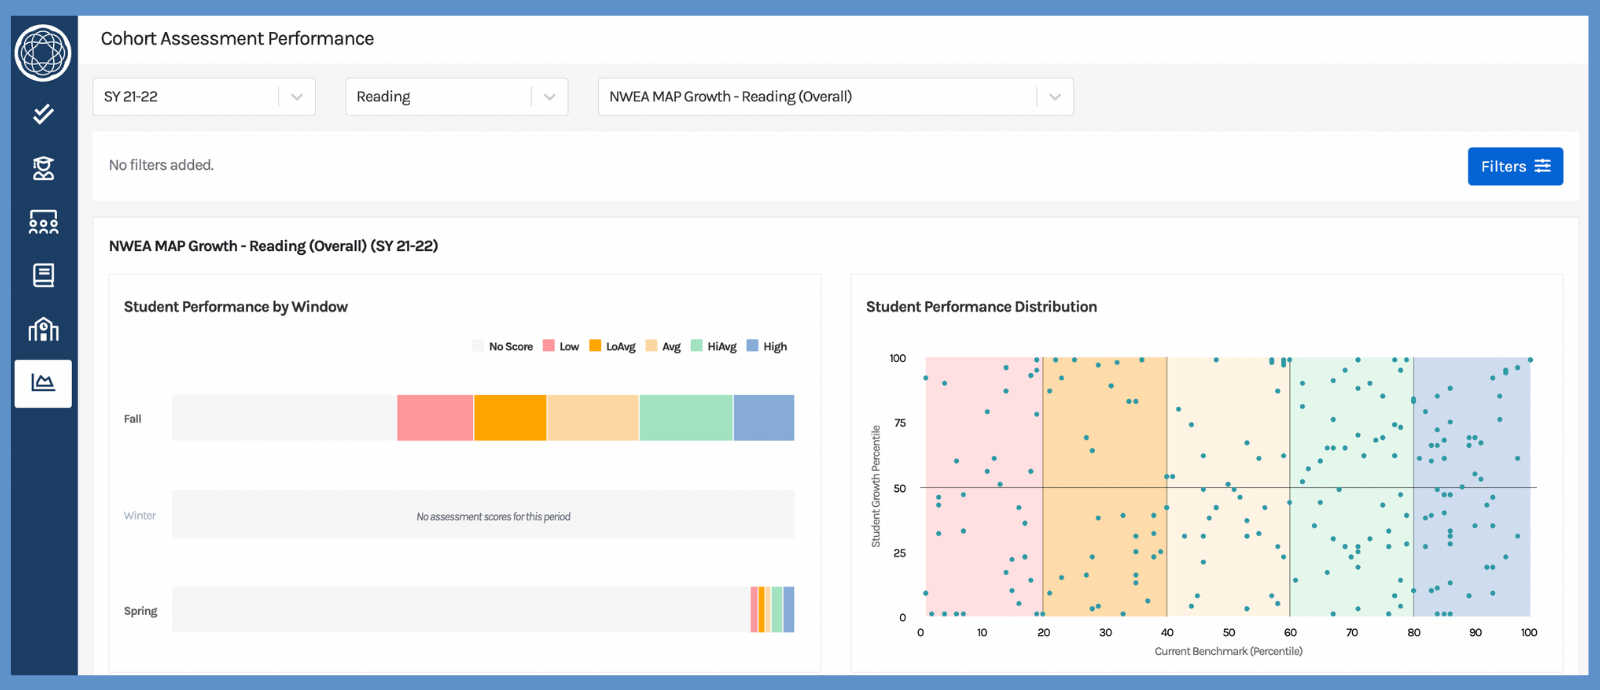Click the Fall bar's blue High segment
1600x690 pixels.
point(764,418)
